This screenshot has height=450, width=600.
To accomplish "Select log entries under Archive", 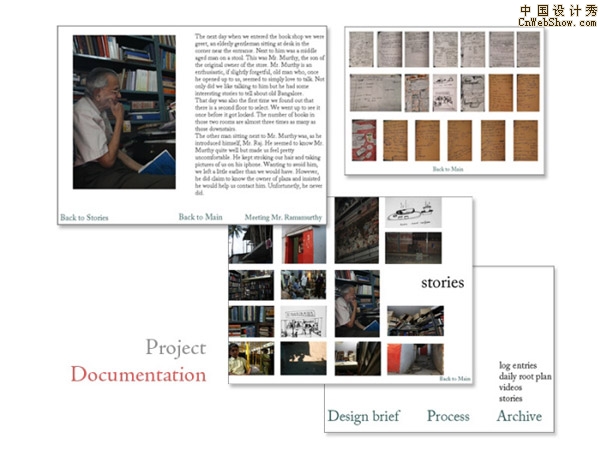I will click(x=518, y=365).
